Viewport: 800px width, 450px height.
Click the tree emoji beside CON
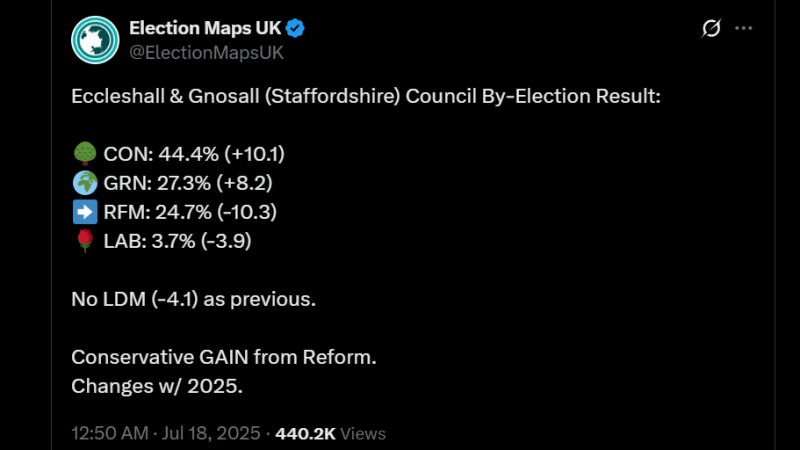84,154
